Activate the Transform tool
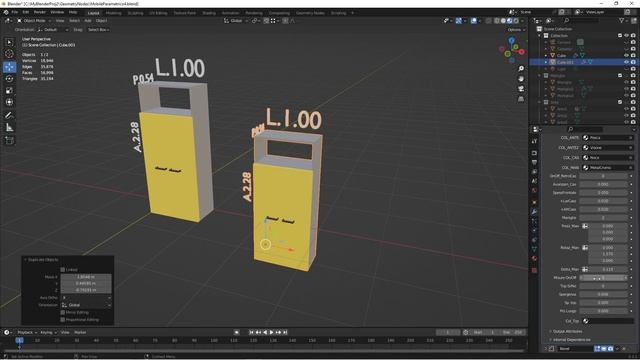Viewport: 640px width, 360px height. (x=9, y=102)
